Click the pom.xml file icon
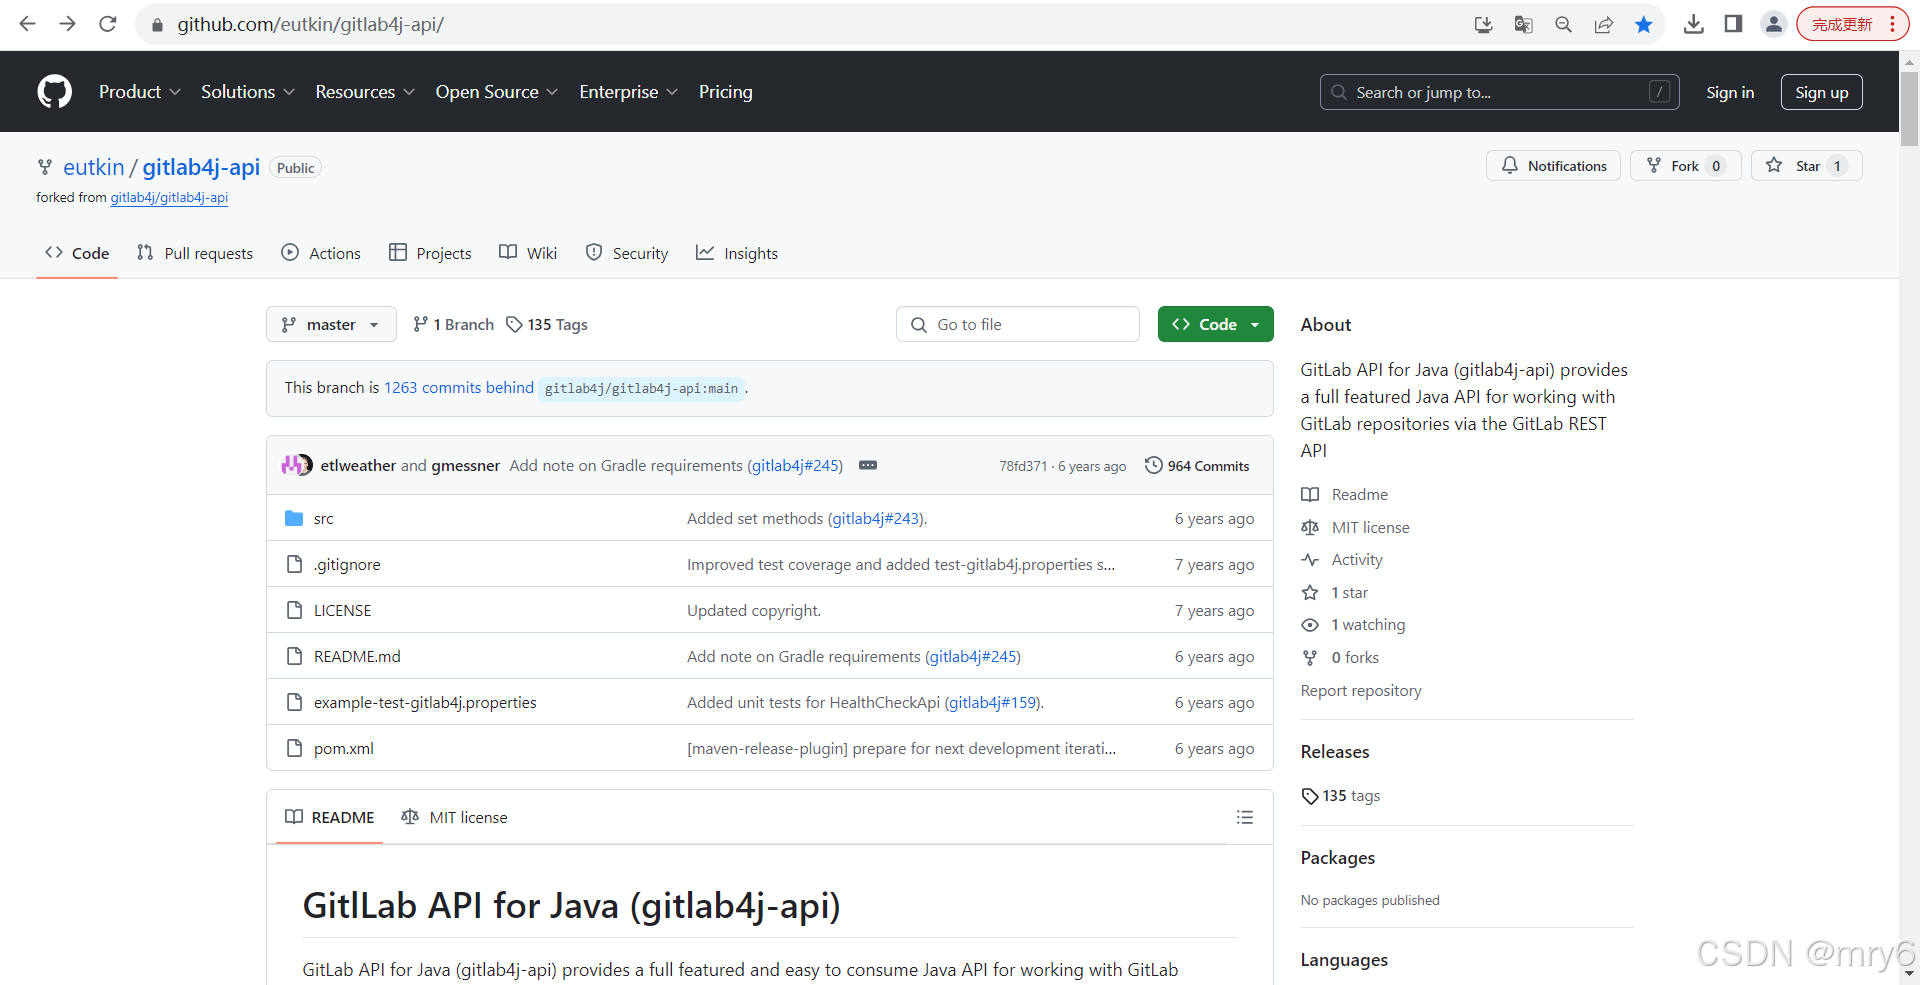1920x985 pixels. coord(294,748)
